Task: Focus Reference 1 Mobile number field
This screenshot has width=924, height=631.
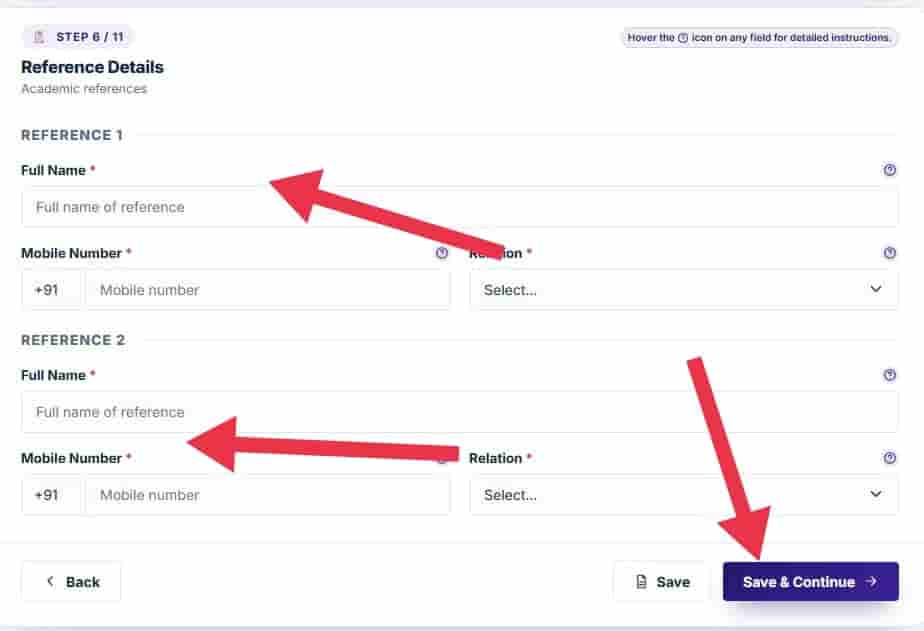Action: click(268, 289)
